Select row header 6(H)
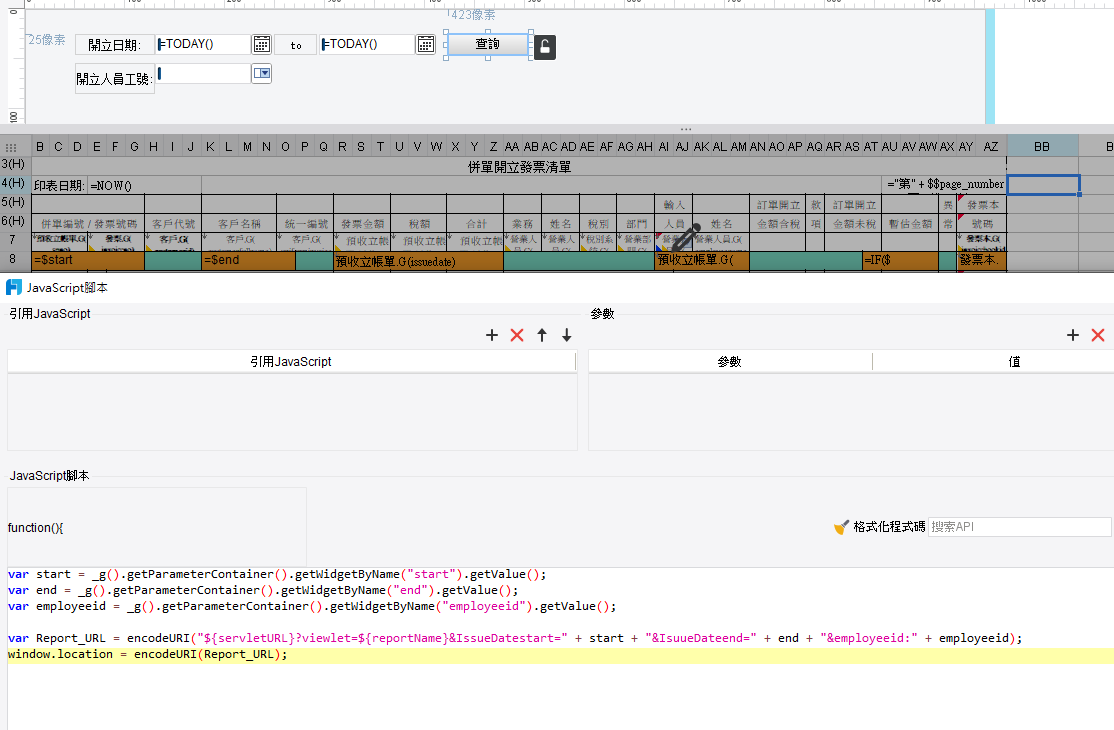This screenshot has width=1114, height=730. click(x=13, y=222)
